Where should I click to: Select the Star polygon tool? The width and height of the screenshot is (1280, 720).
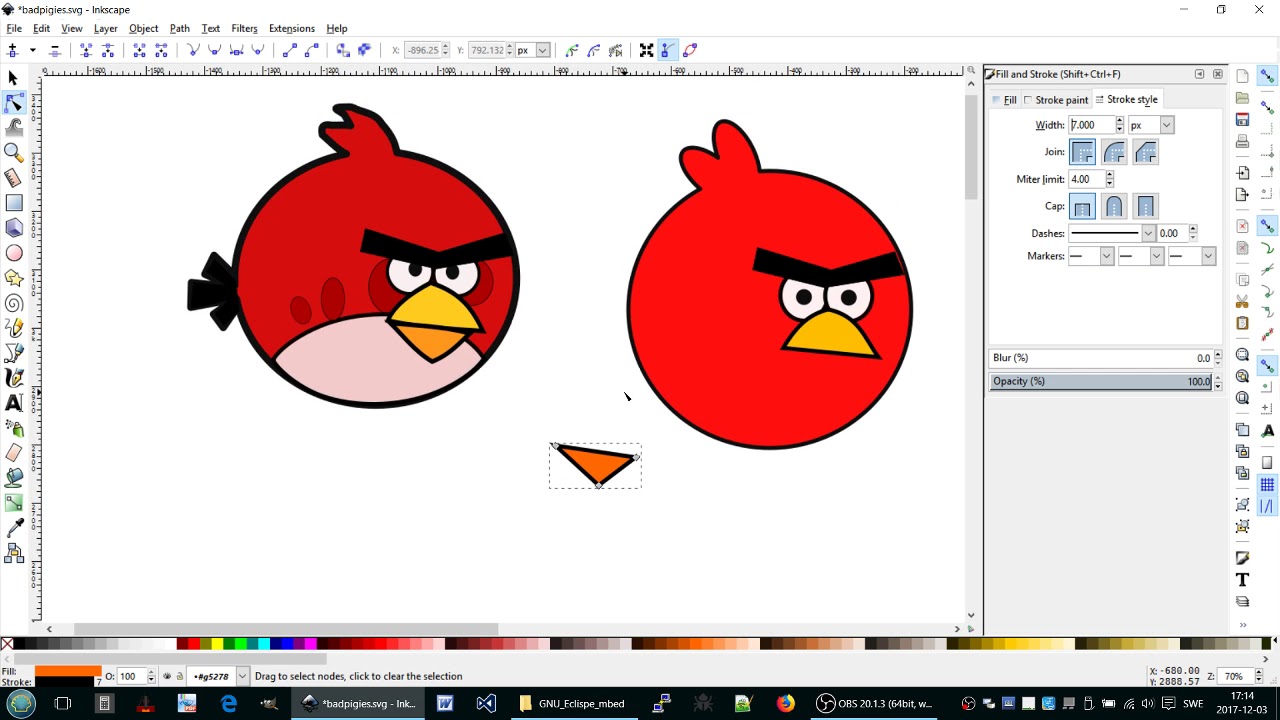(x=14, y=278)
